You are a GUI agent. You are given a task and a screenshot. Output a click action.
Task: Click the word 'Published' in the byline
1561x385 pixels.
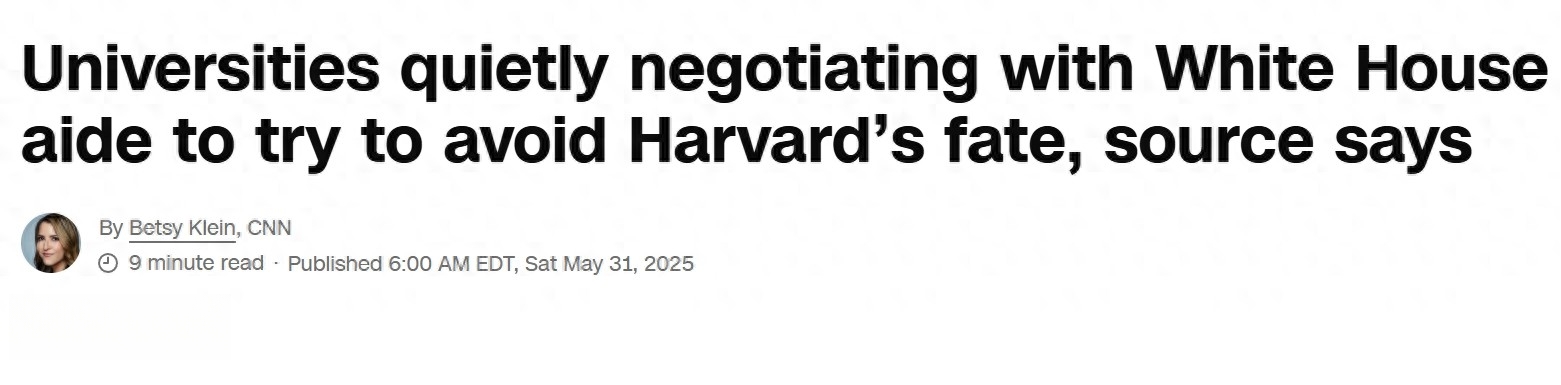coord(335,264)
